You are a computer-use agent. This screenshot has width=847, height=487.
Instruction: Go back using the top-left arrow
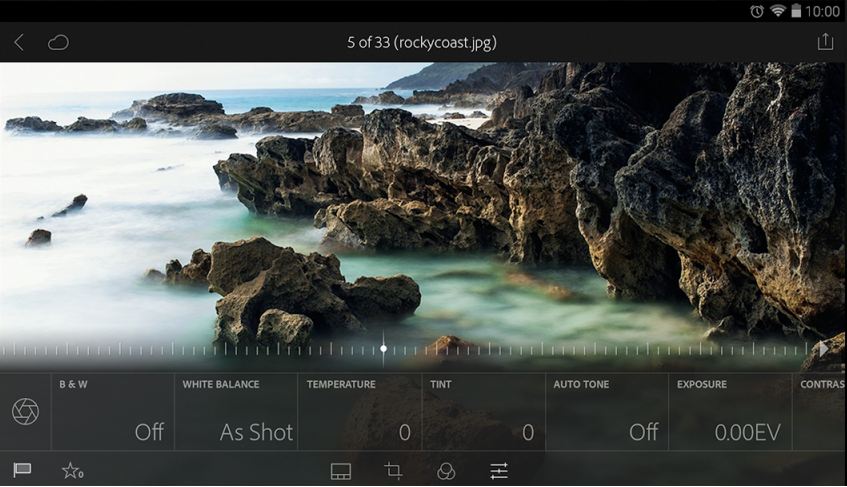19,42
